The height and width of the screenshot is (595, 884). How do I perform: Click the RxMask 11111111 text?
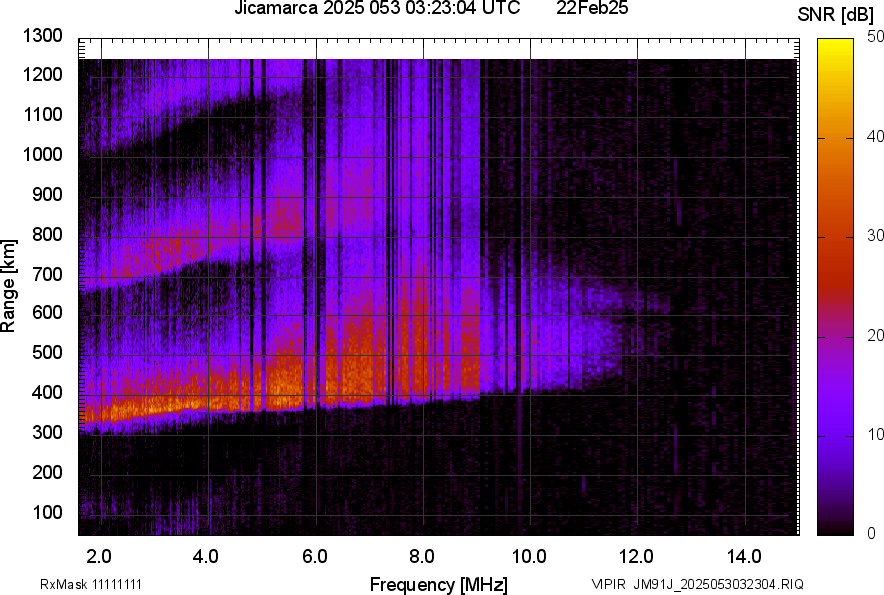point(76,584)
